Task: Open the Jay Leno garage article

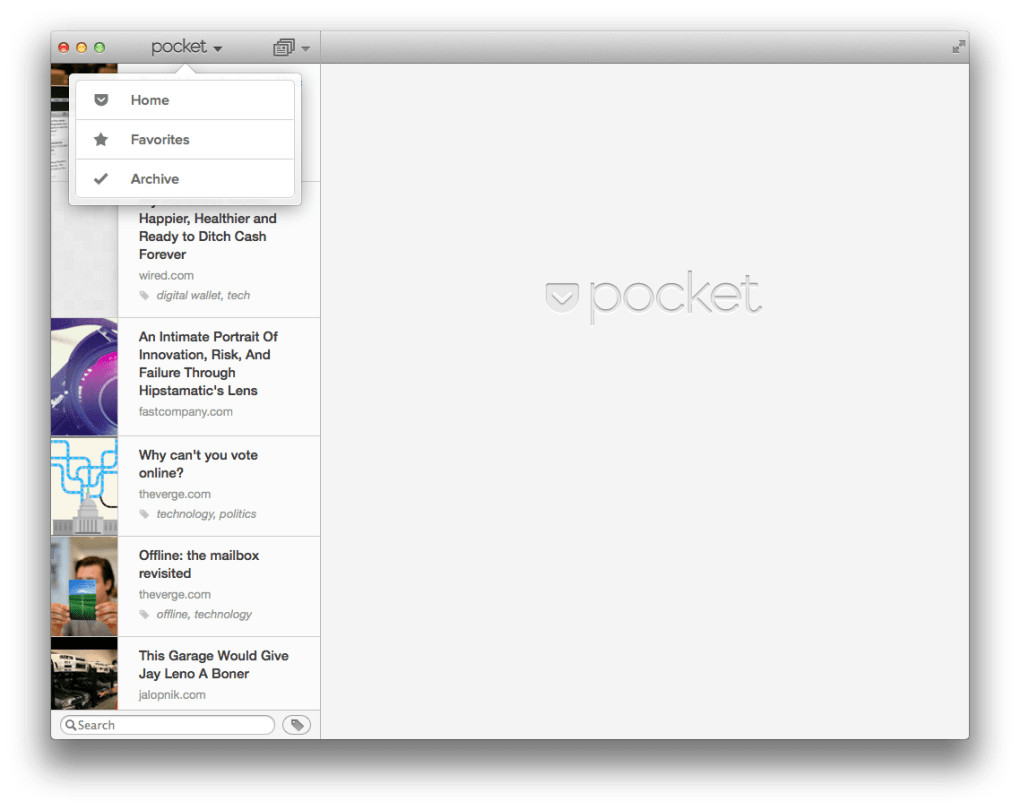Action: click(185, 674)
